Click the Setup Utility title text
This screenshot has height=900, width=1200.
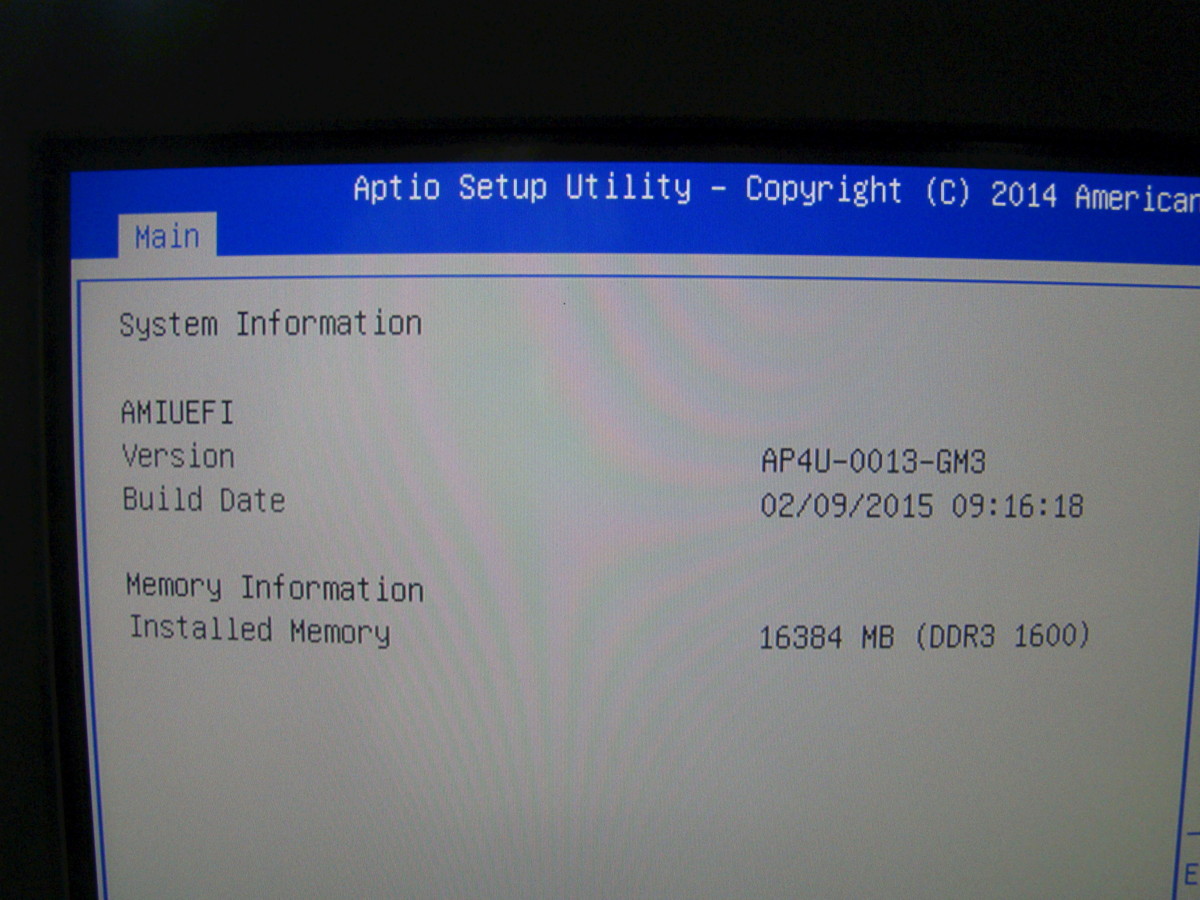pyautogui.click(x=574, y=188)
